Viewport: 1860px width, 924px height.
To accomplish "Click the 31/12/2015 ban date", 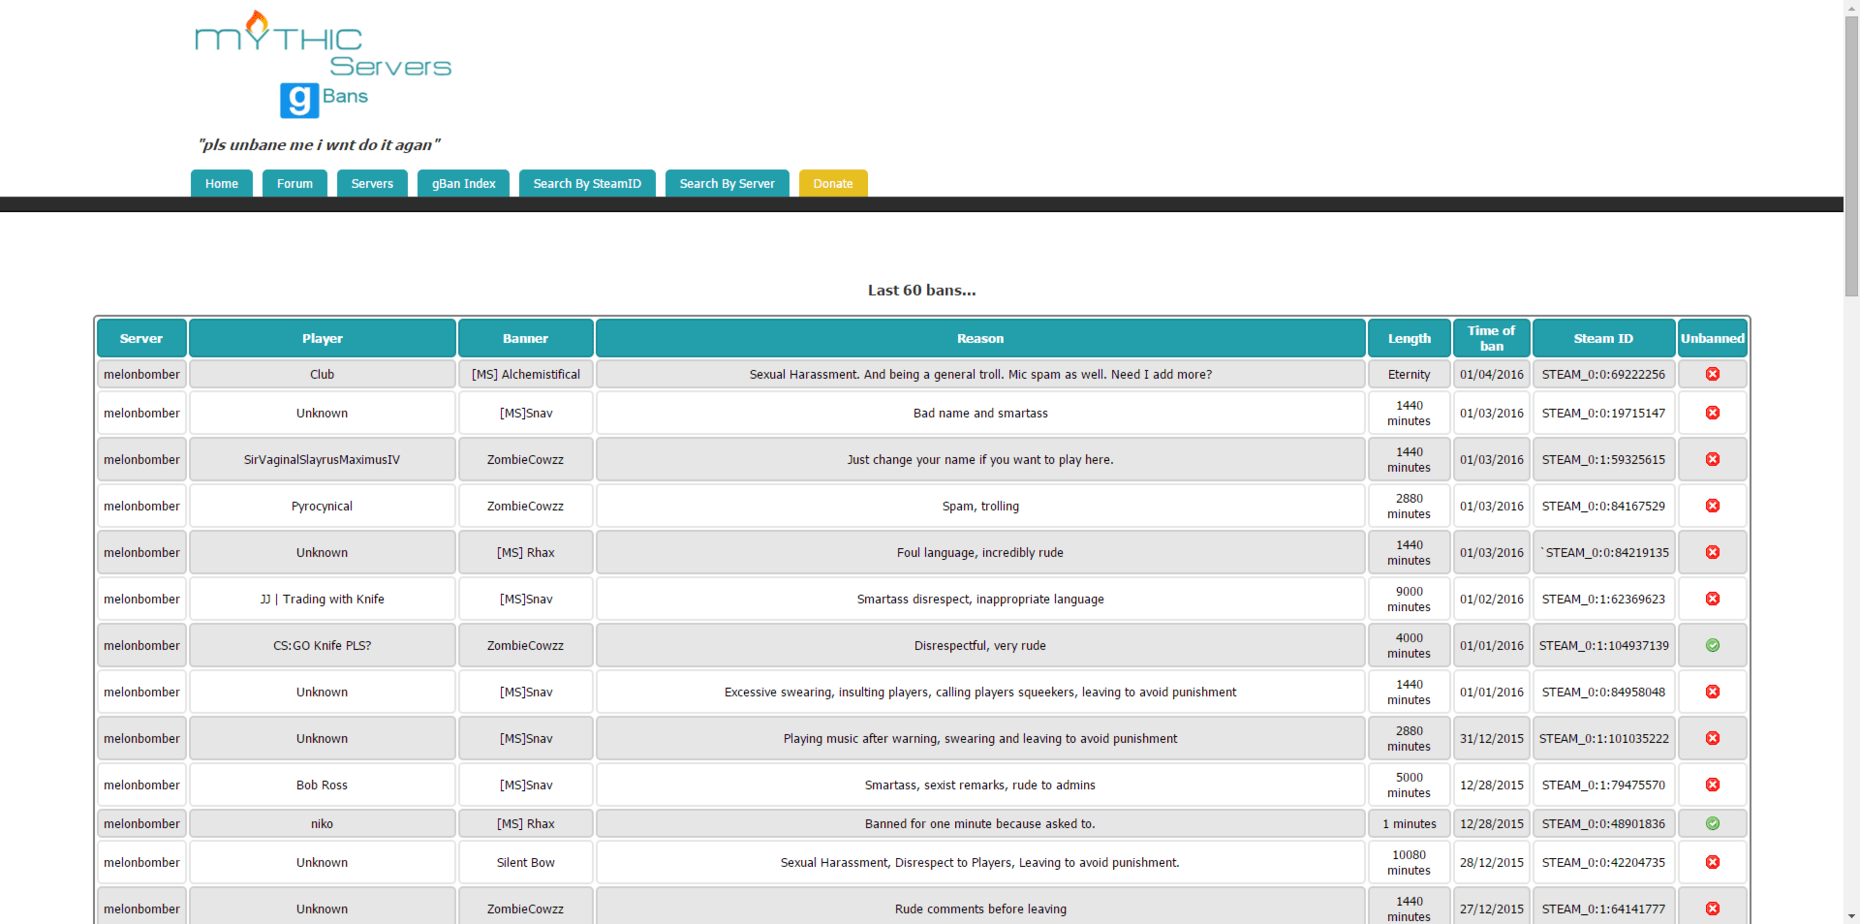I will pyautogui.click(x=1491, y=739).
